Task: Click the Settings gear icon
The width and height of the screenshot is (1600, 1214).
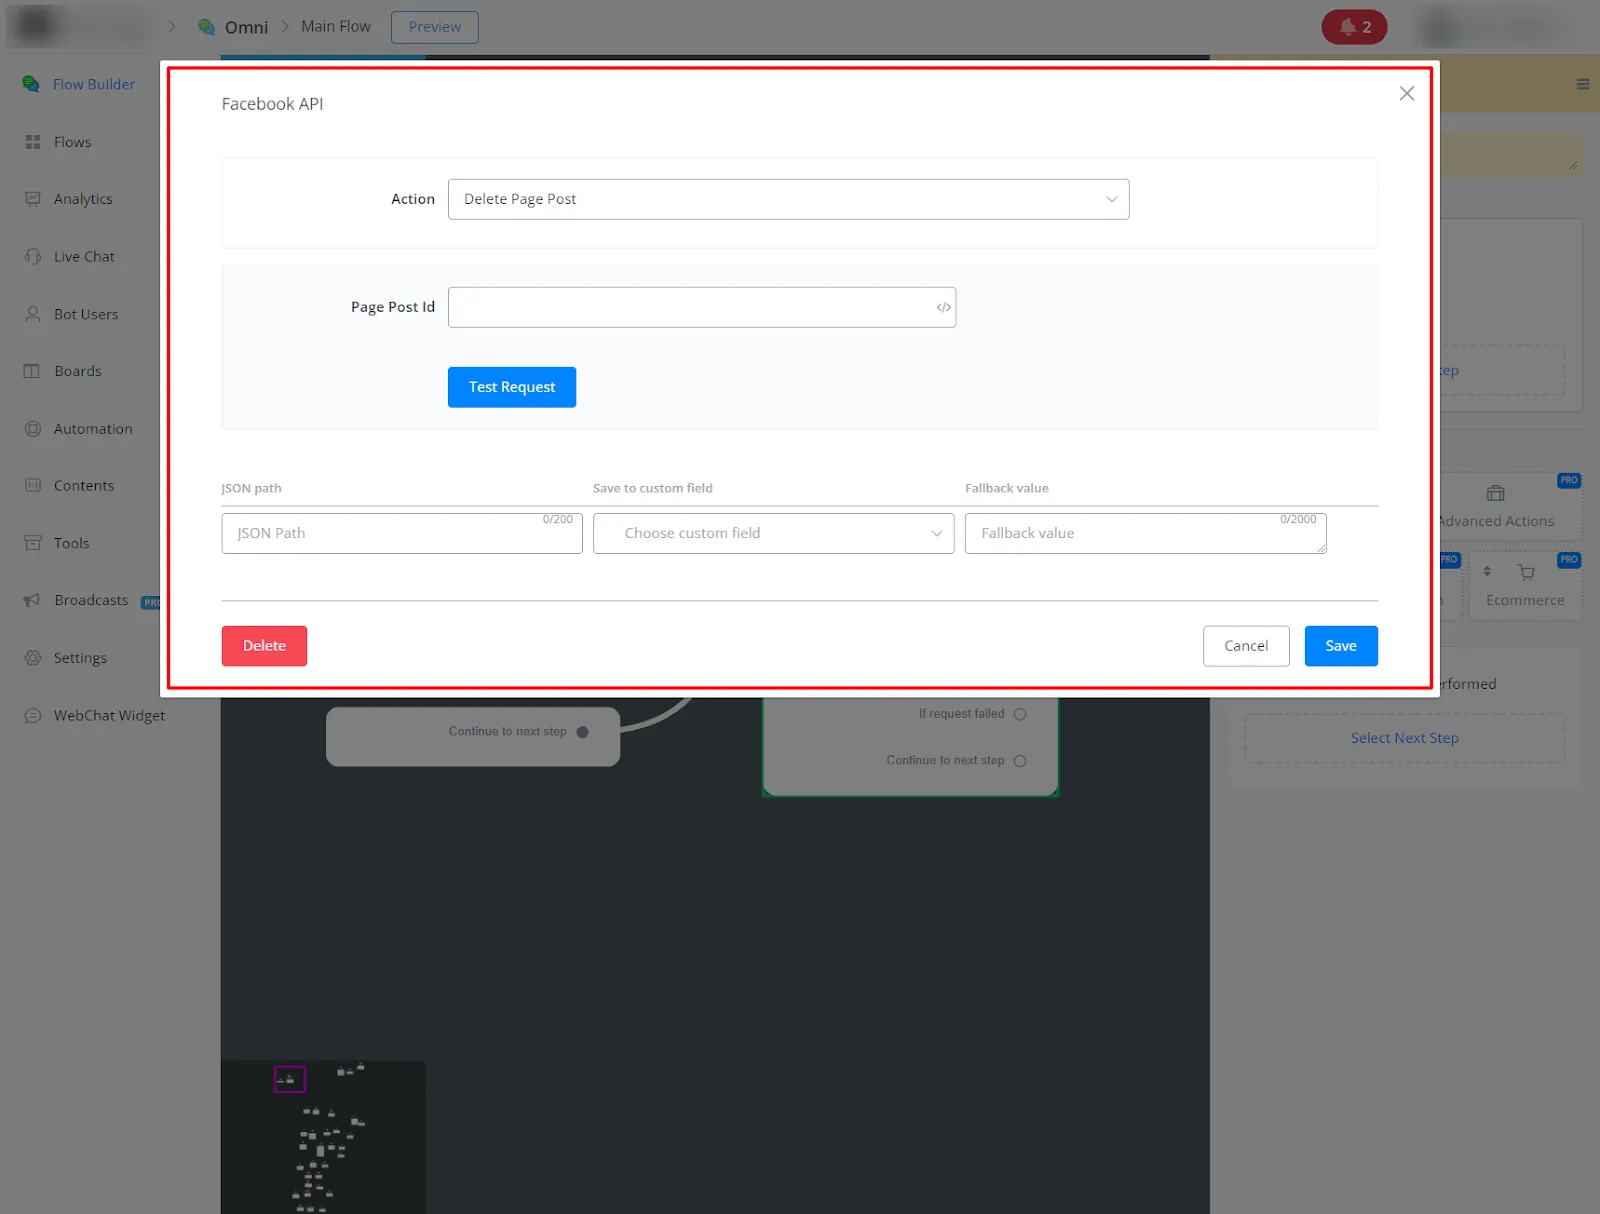Action: click(x=33, y=658)
